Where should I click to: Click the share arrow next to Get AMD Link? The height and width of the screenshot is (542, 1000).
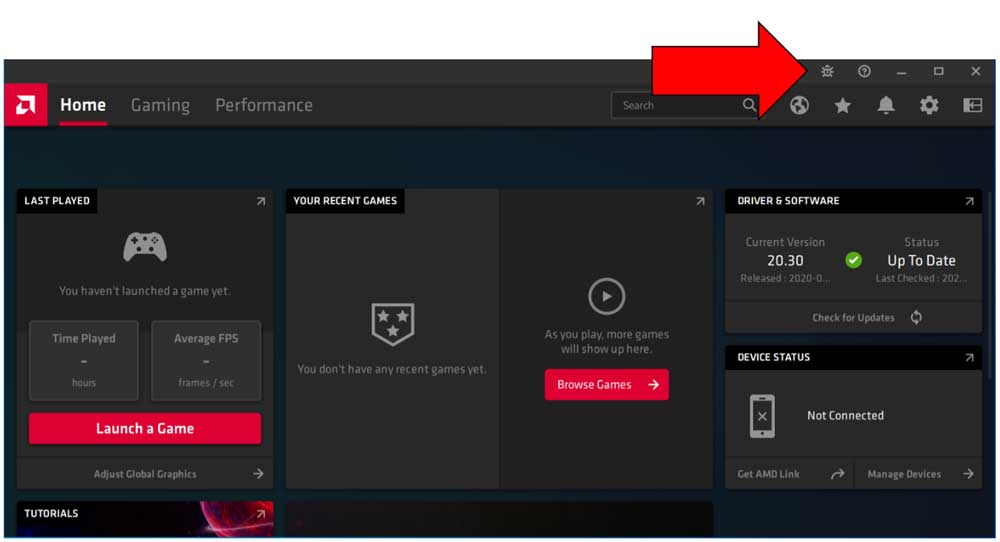837,474
